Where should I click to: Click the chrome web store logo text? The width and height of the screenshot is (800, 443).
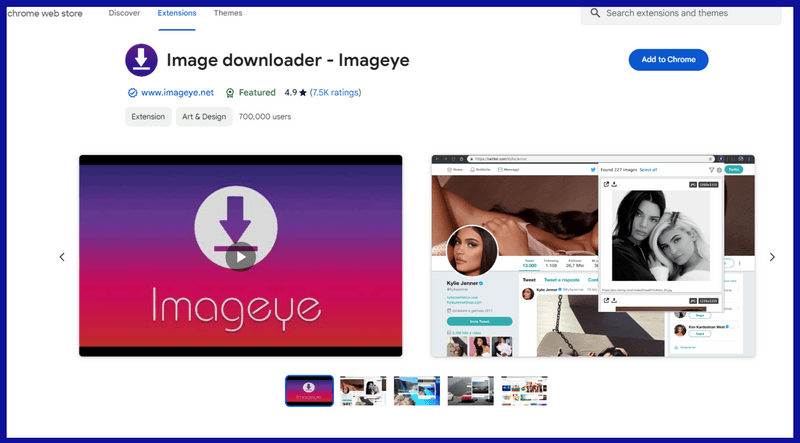[x=47, y=13]
